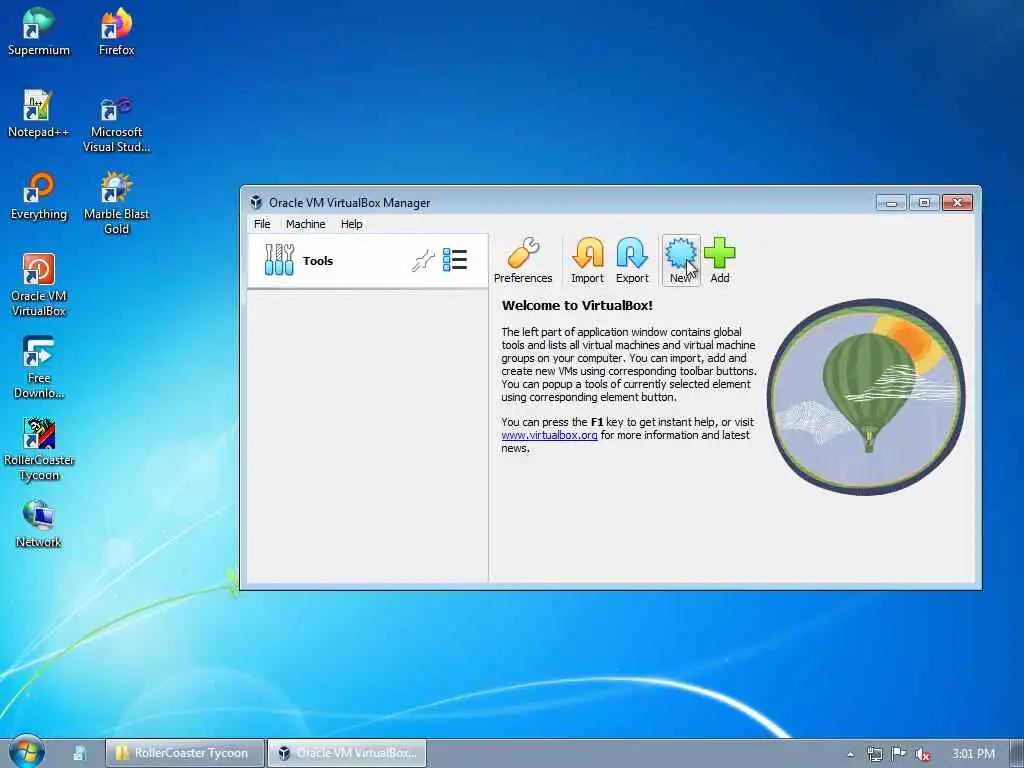Select the Firefox desktop shortcut

116,32
